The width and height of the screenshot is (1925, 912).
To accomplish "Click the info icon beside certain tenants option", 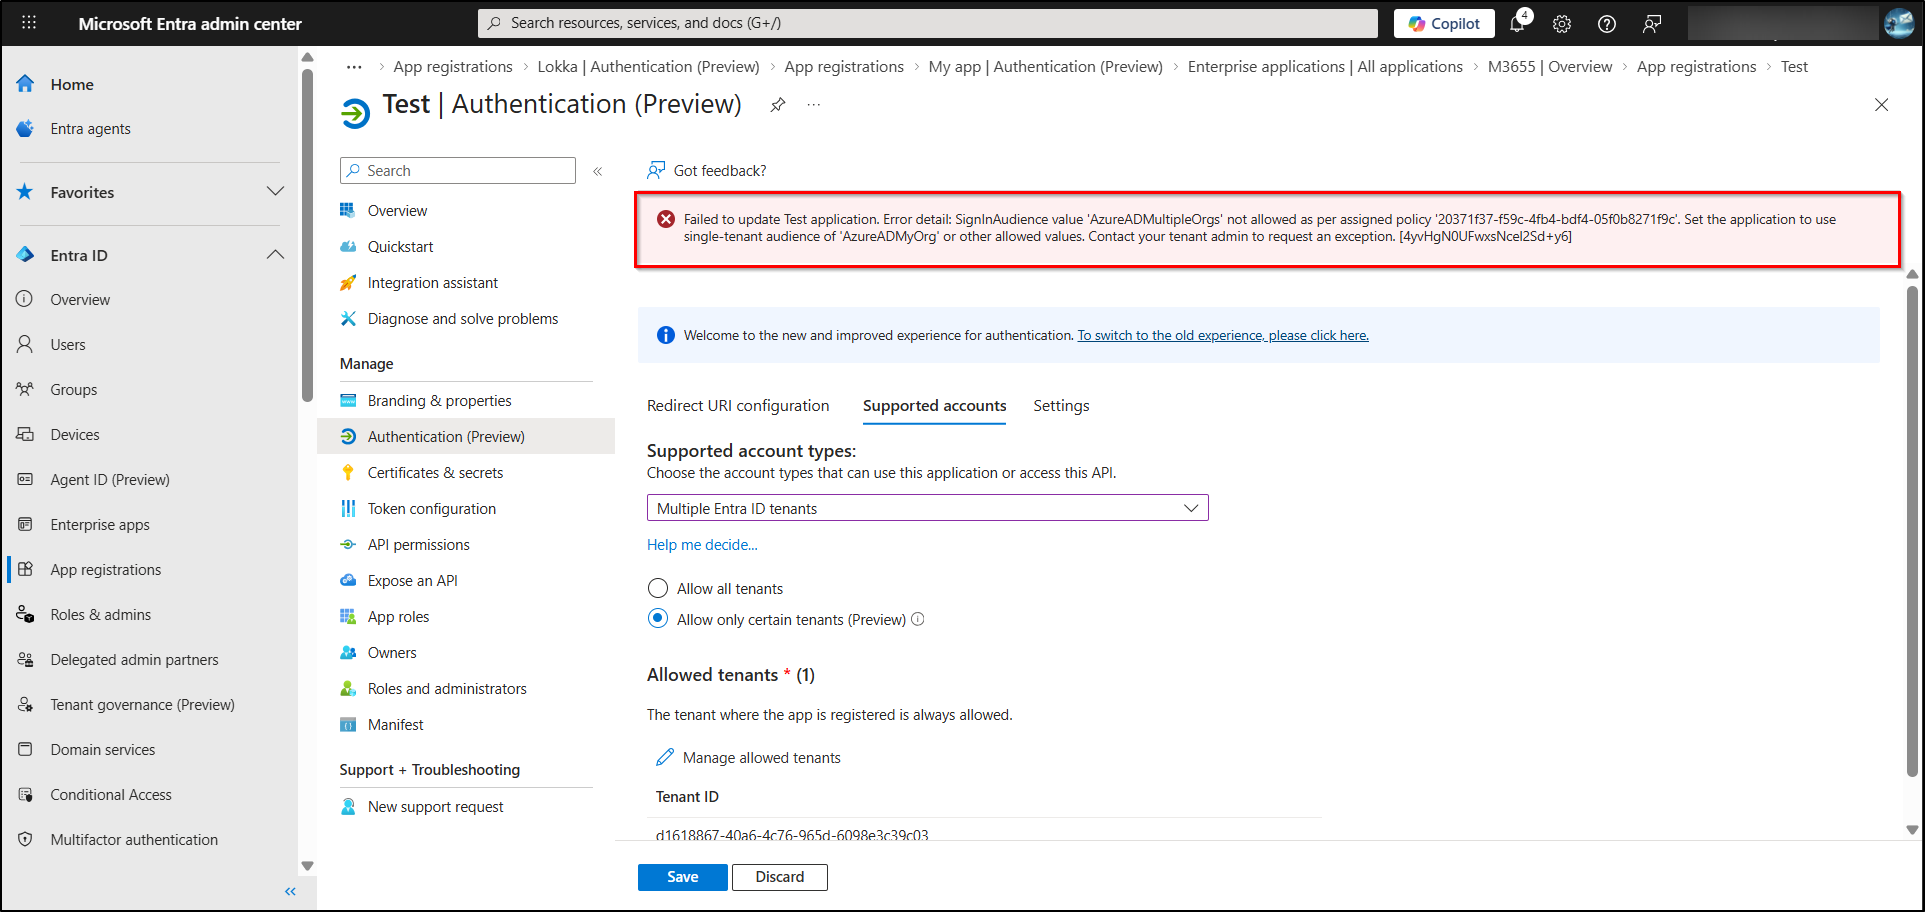I will tap(918, 620).
